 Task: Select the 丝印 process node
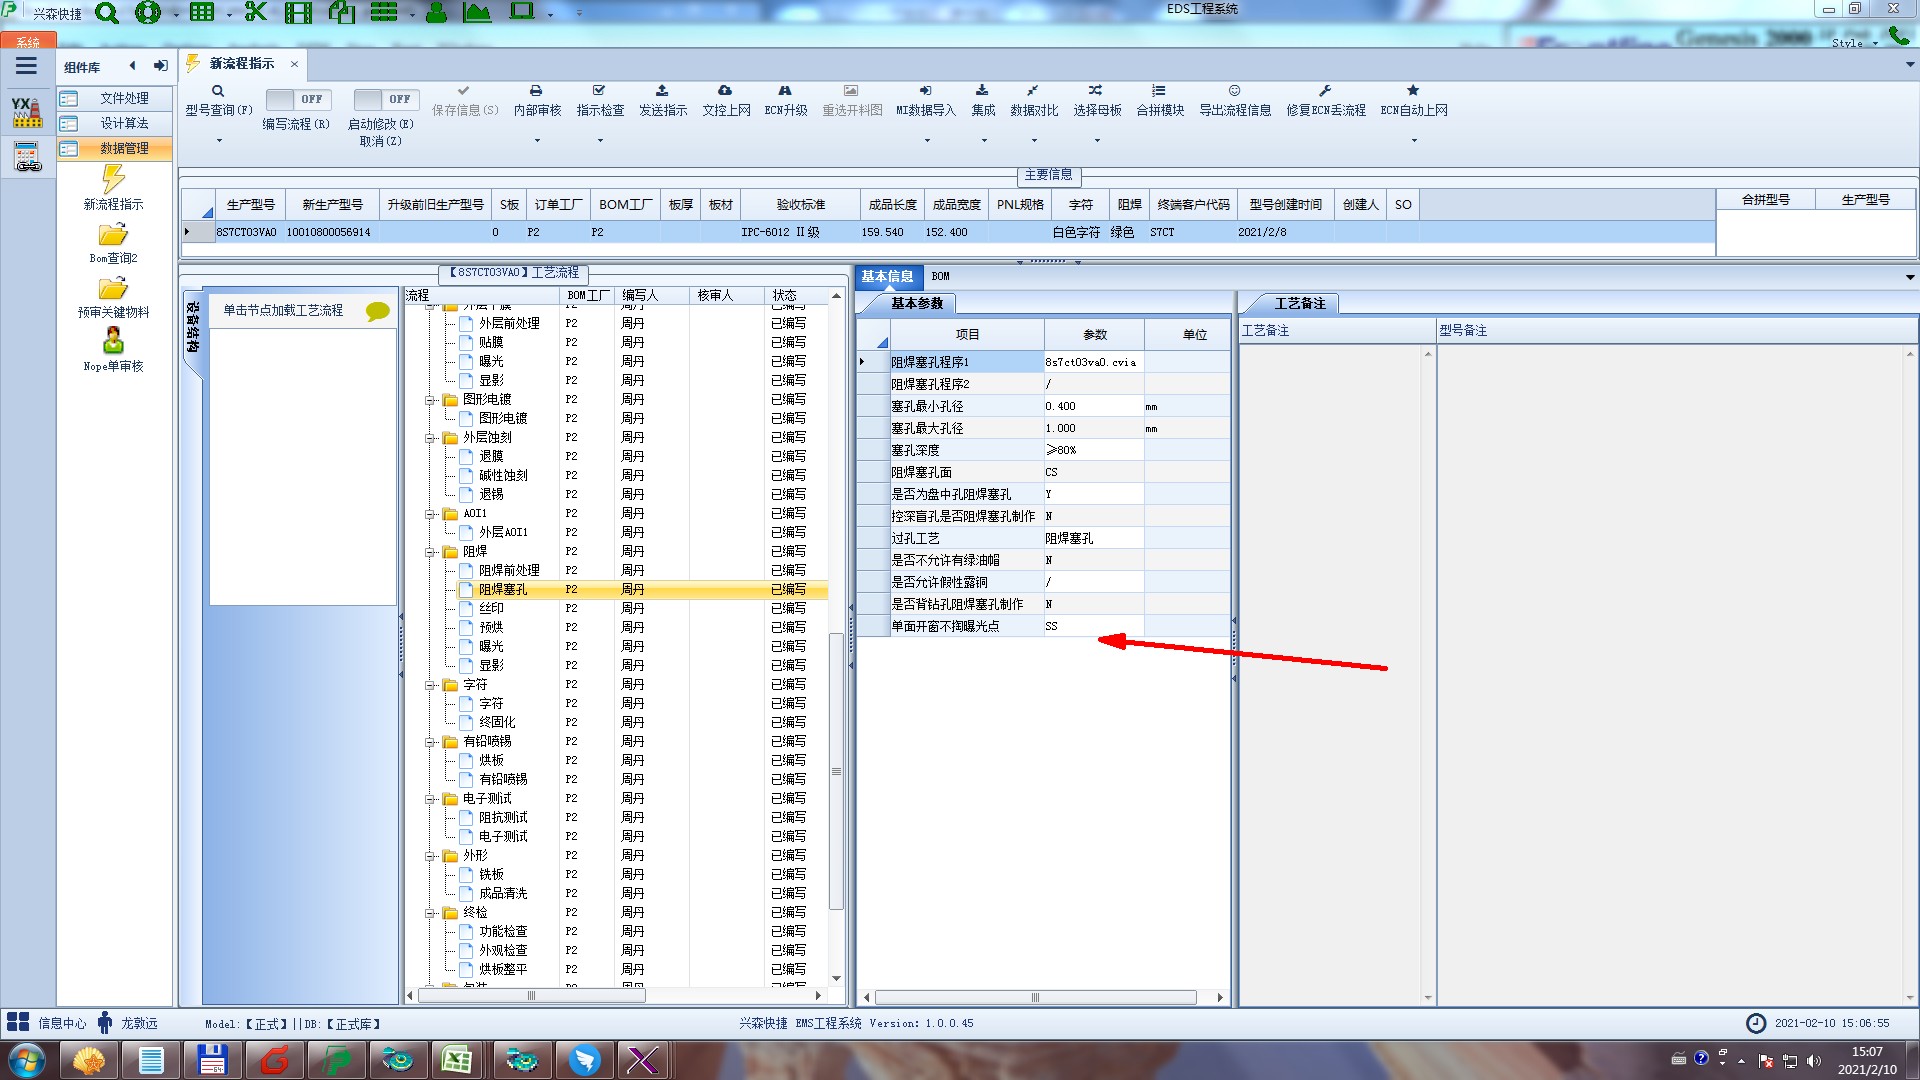pyautogui.click(x=491, y=608)
